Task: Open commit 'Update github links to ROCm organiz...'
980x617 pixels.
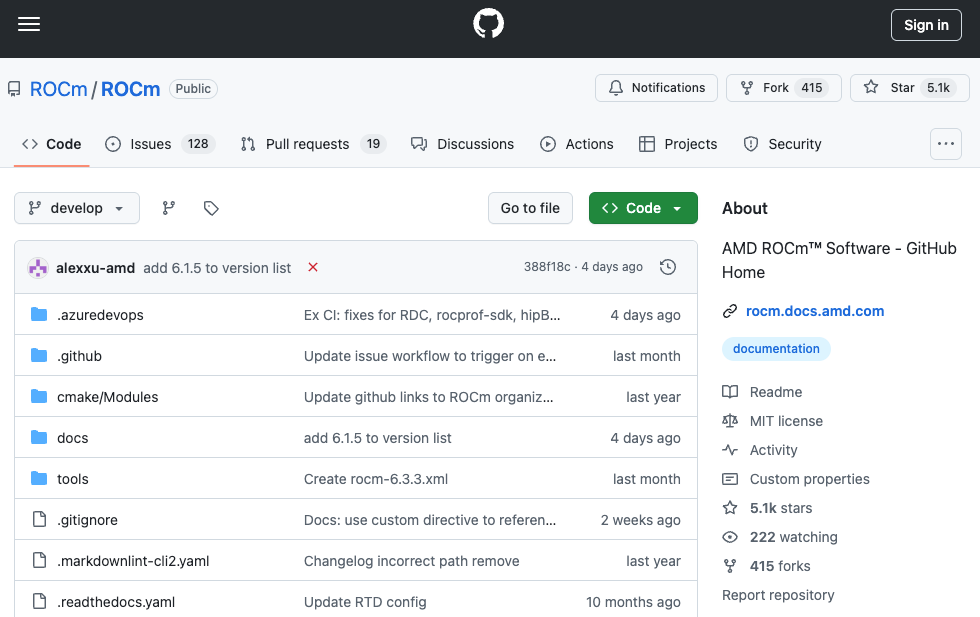Action: pos(428,397)
